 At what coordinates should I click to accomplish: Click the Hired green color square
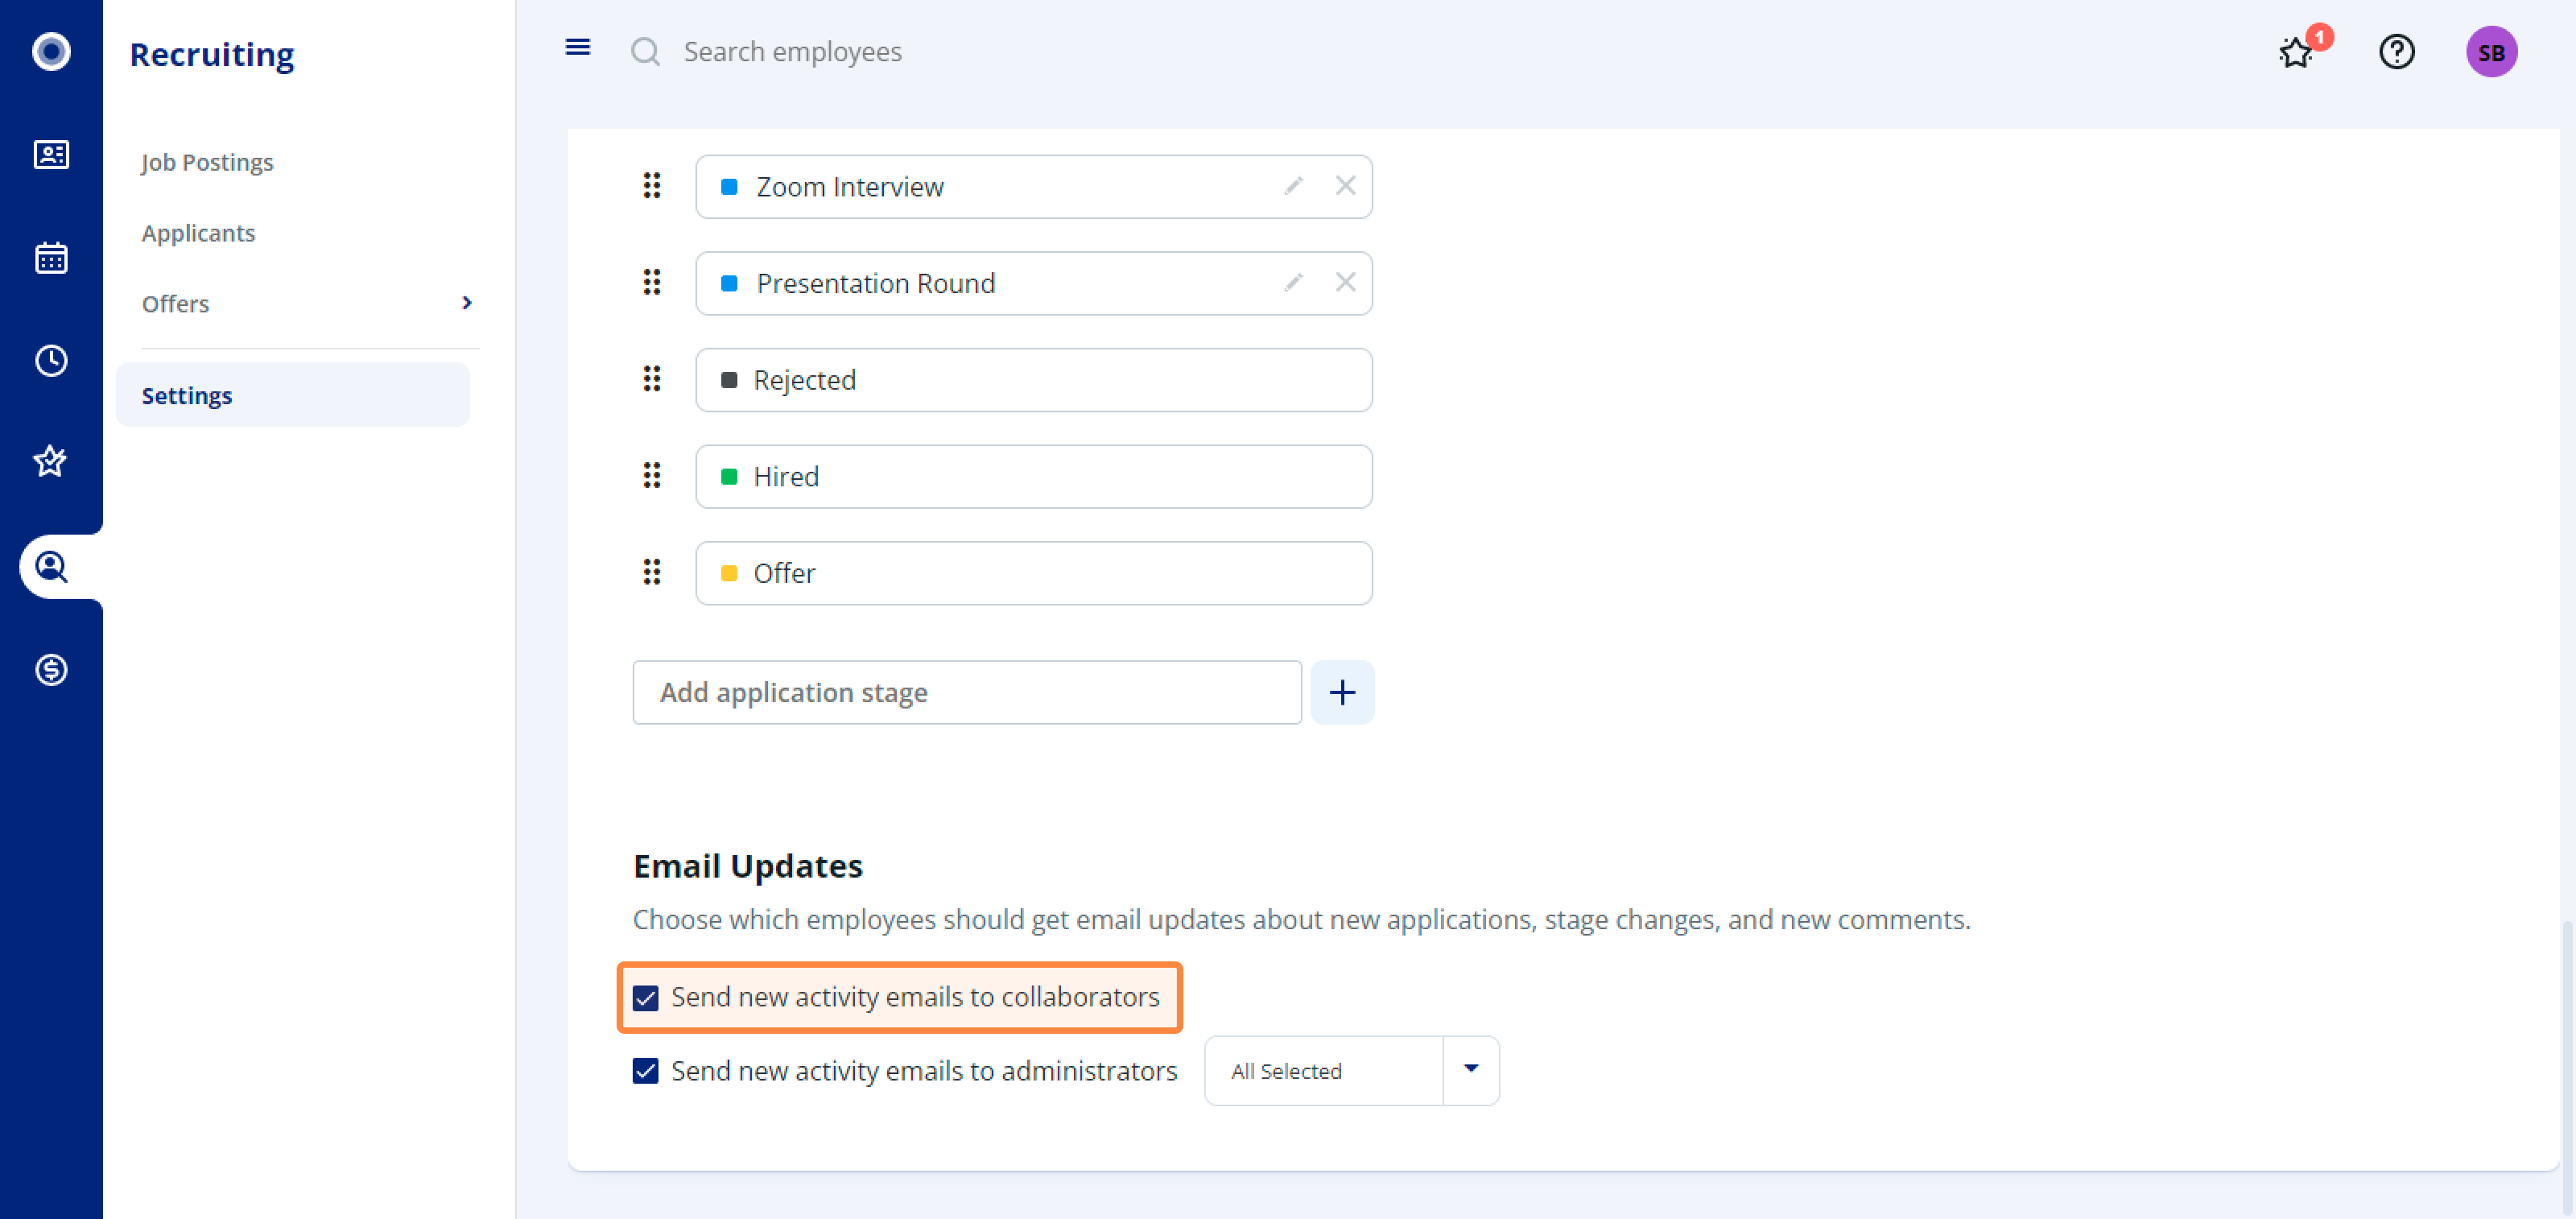coord(729,477)
